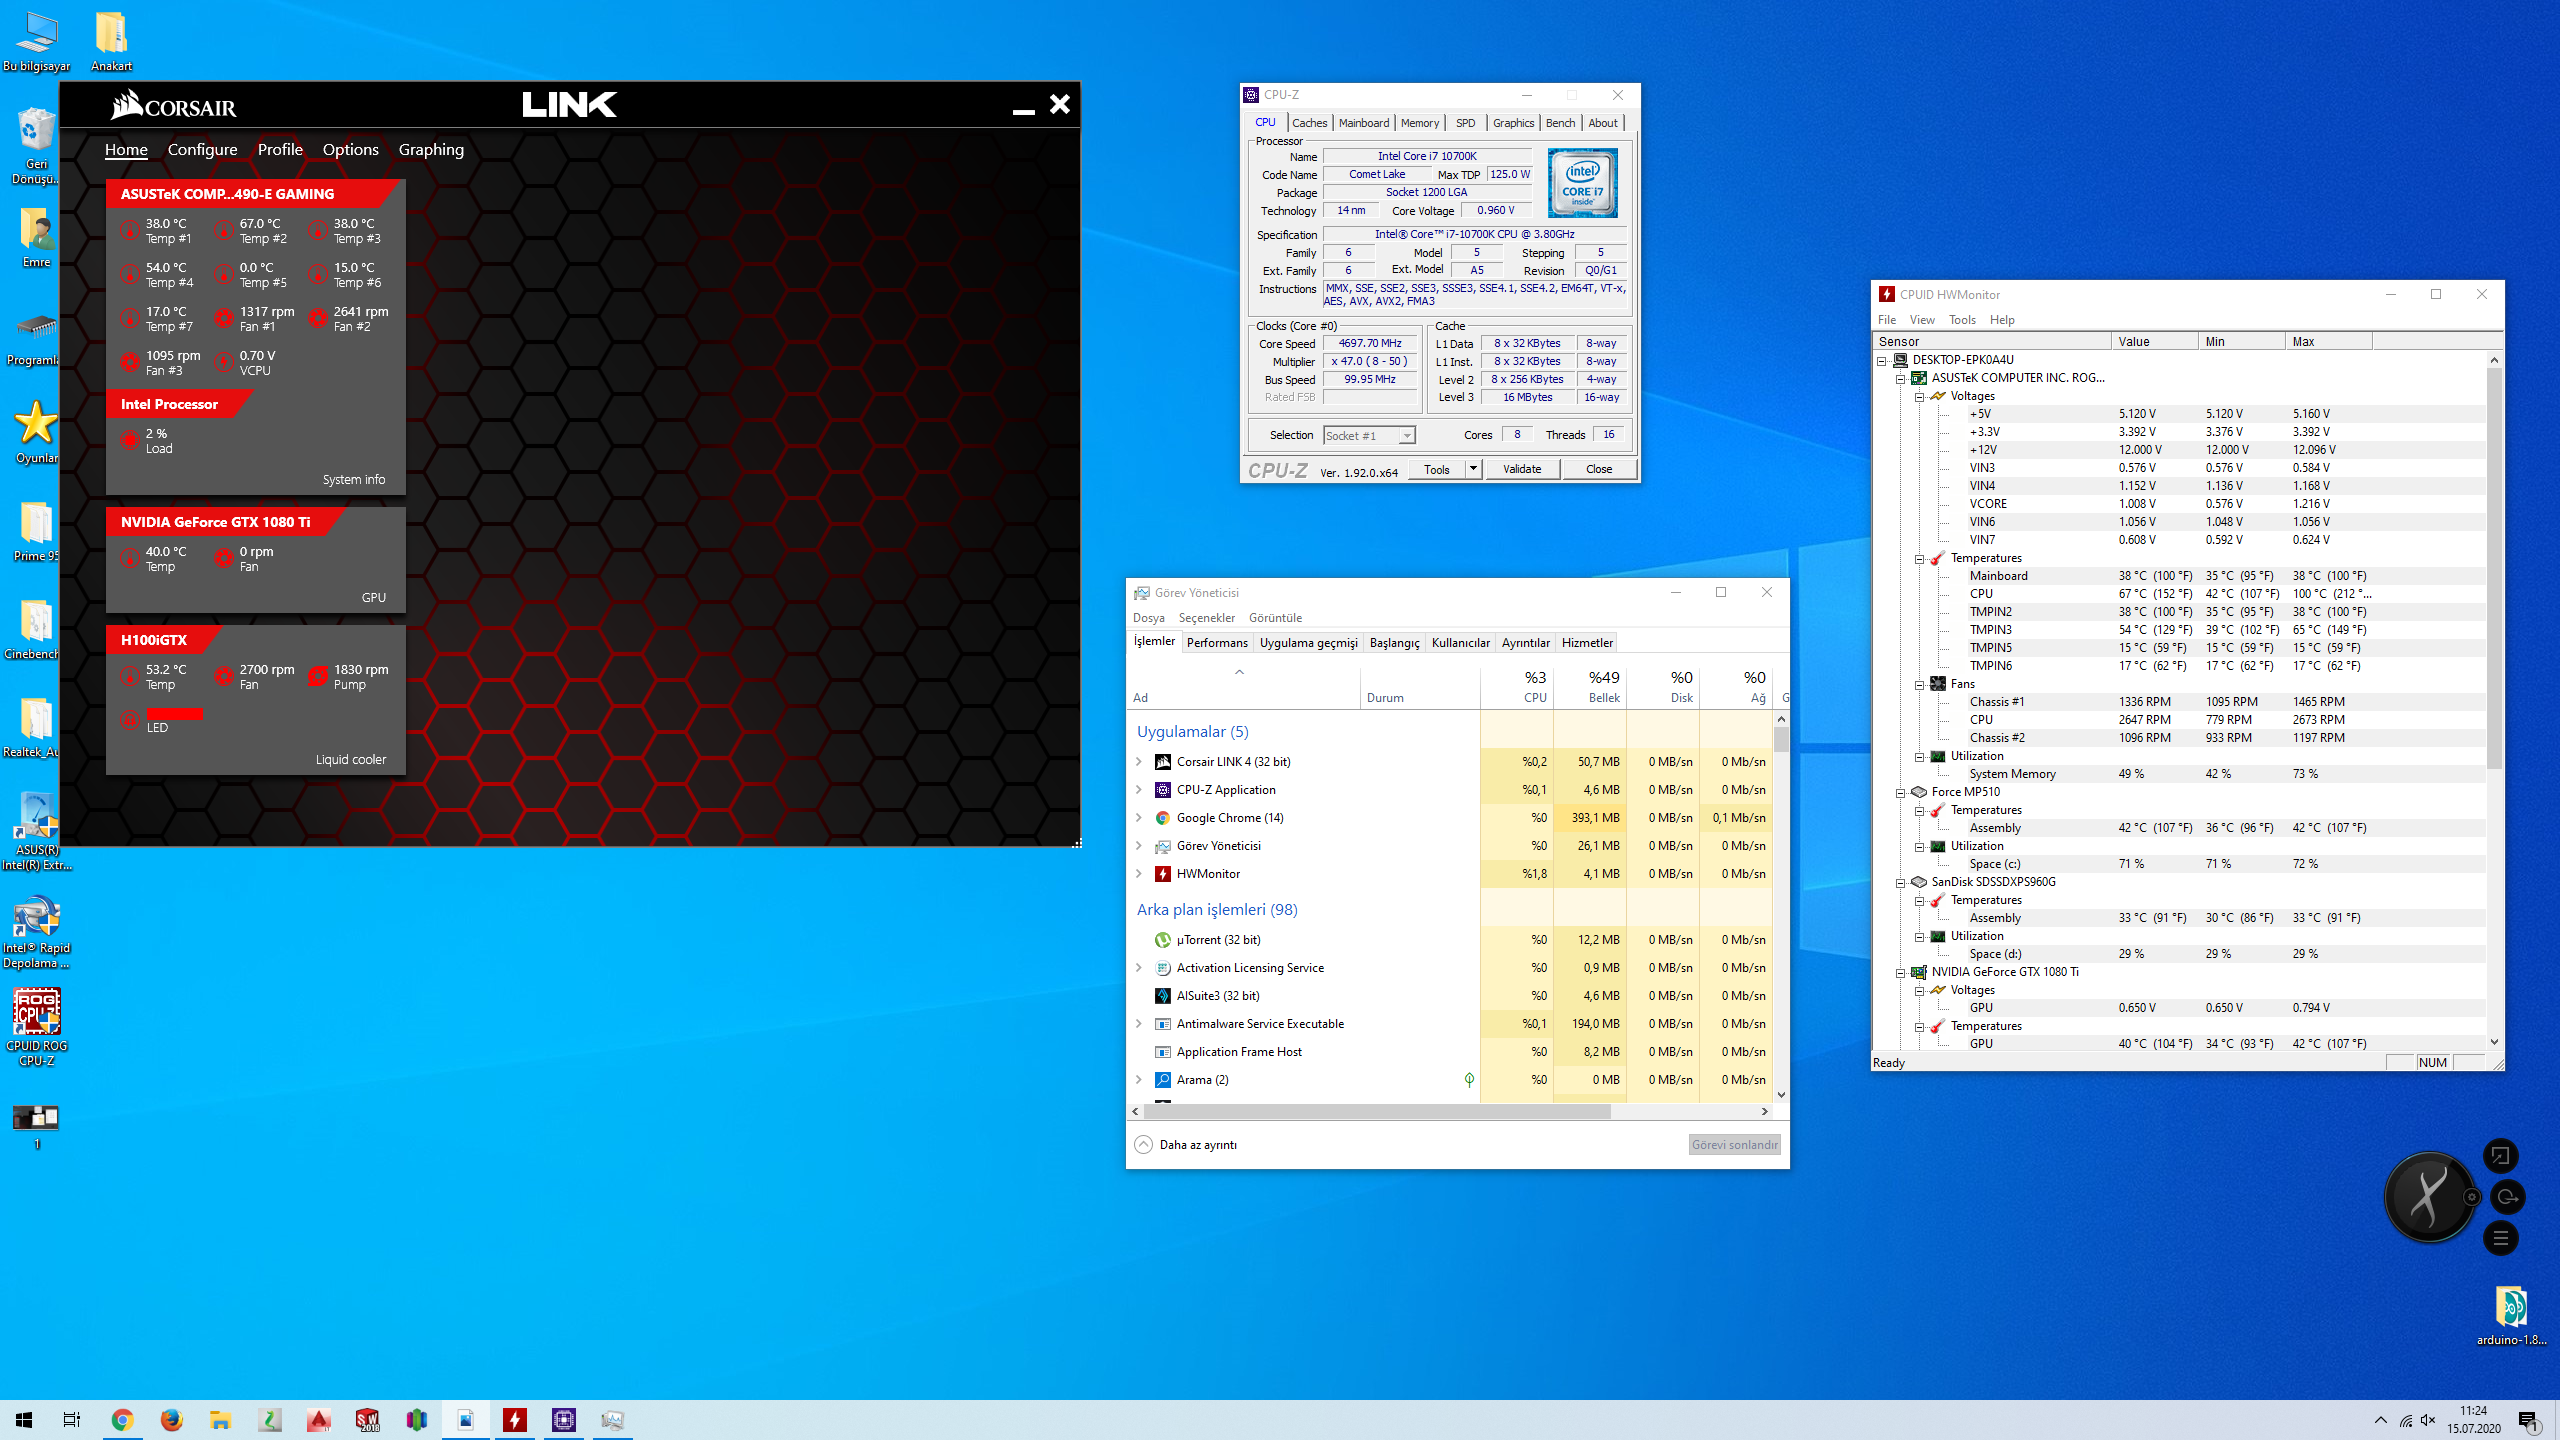Collapse NVIDIA GeForce GTX 1080 Ti node
The image size is (2560, 1440).
click(x=1900, y=973)
